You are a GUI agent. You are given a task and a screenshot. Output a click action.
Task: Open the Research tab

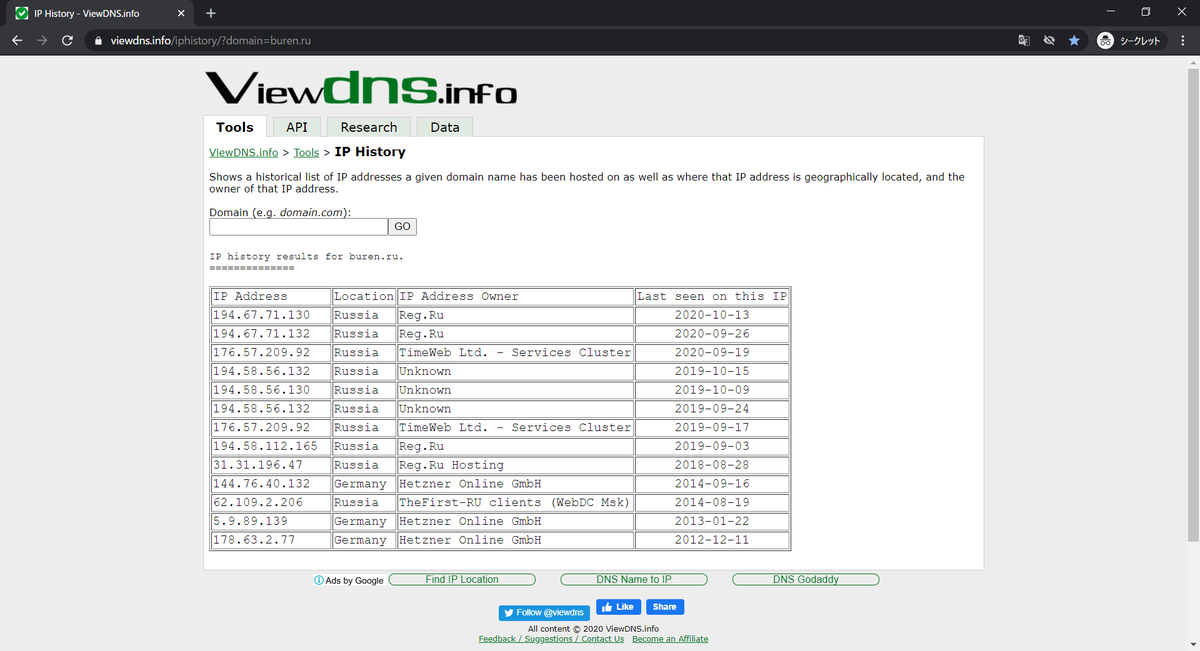[369, 127]
